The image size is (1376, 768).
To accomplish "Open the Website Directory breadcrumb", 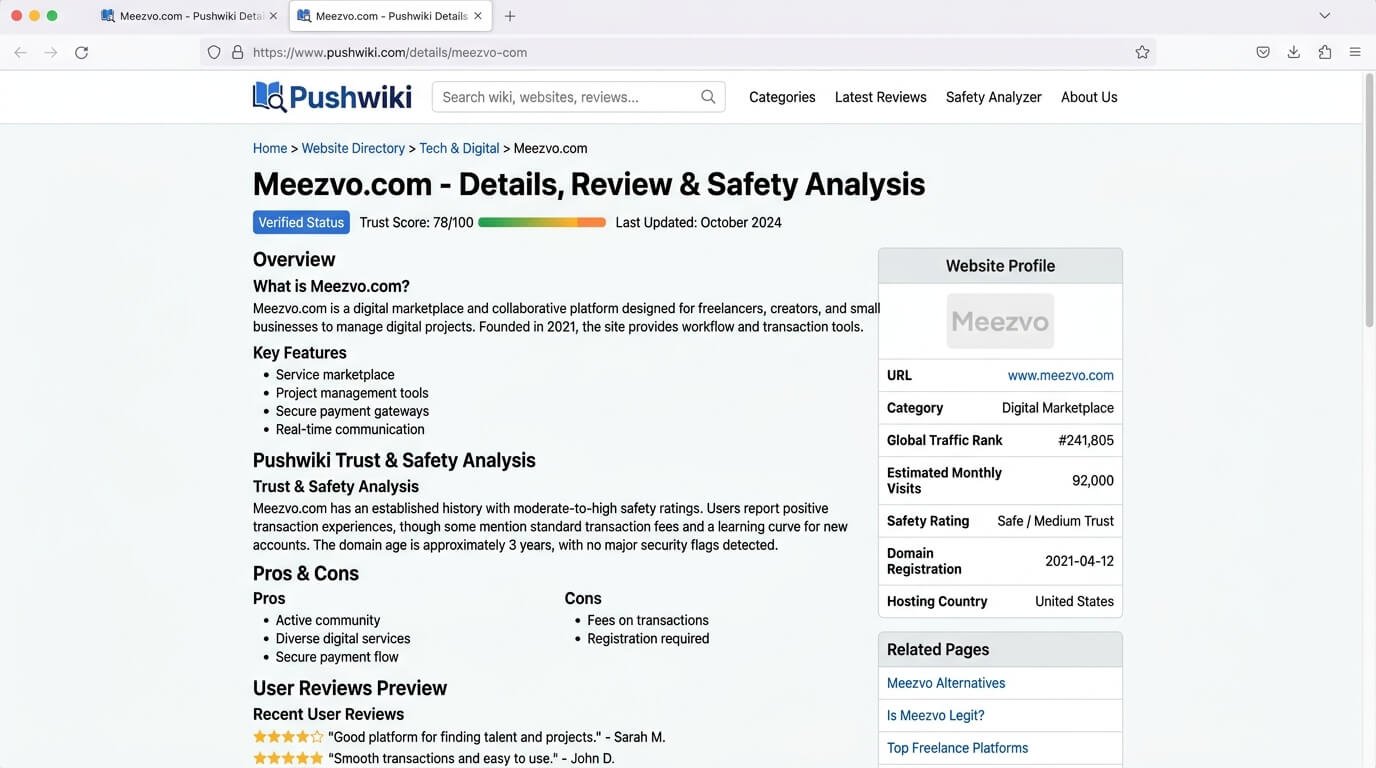I will click(353, 148).
